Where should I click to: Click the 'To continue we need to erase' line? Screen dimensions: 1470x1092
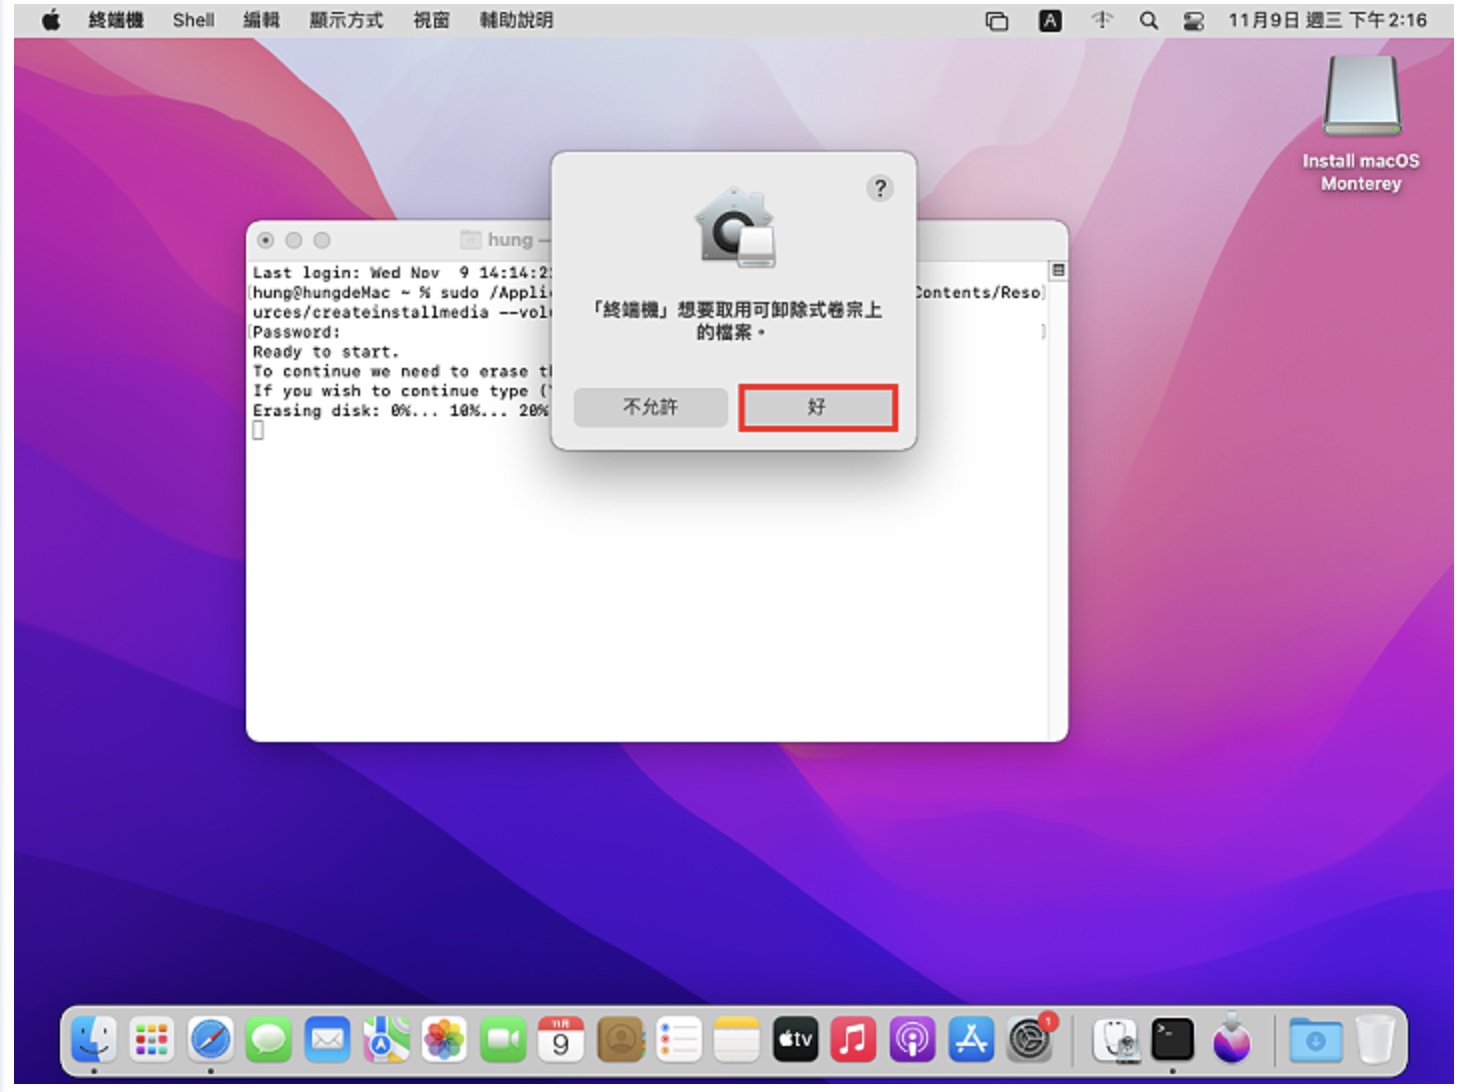tap(401, 372)
